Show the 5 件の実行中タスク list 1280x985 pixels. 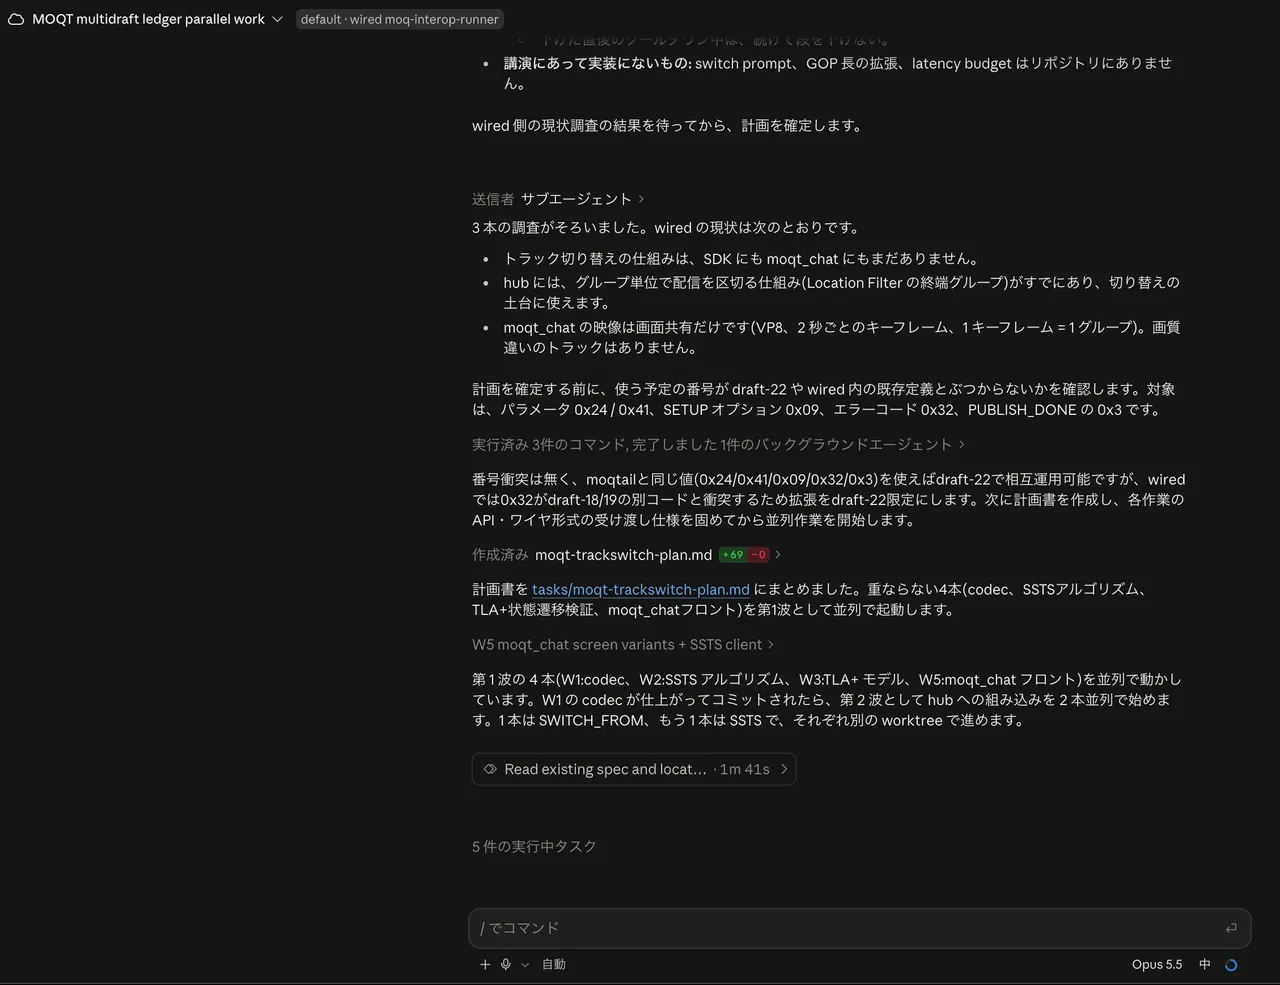coord(534,846)
